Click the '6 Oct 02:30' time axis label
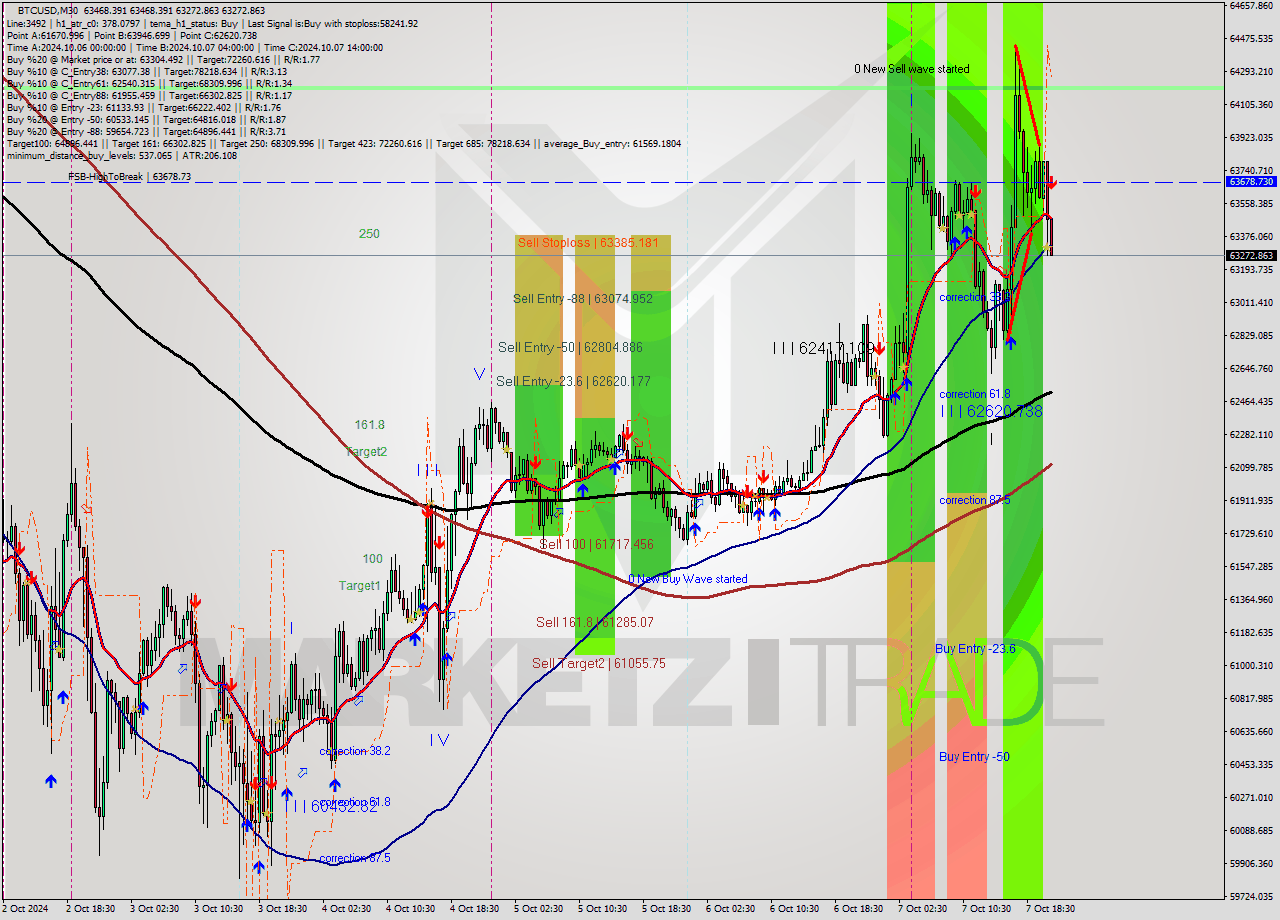 tap(730, 909)
